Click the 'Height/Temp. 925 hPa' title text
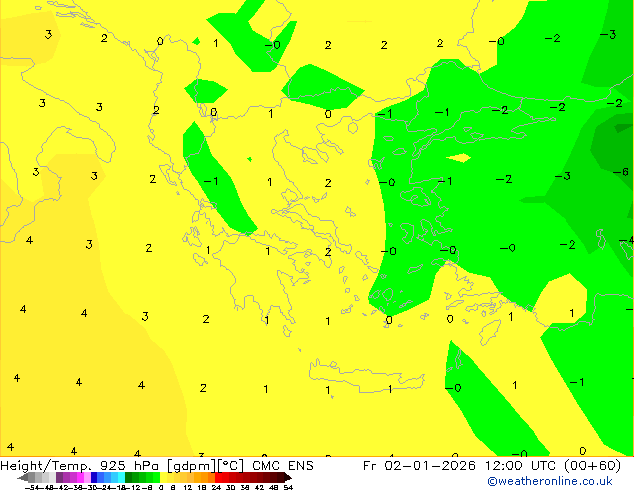The width and height of the screenshot is (634, 490). (79, 466)
